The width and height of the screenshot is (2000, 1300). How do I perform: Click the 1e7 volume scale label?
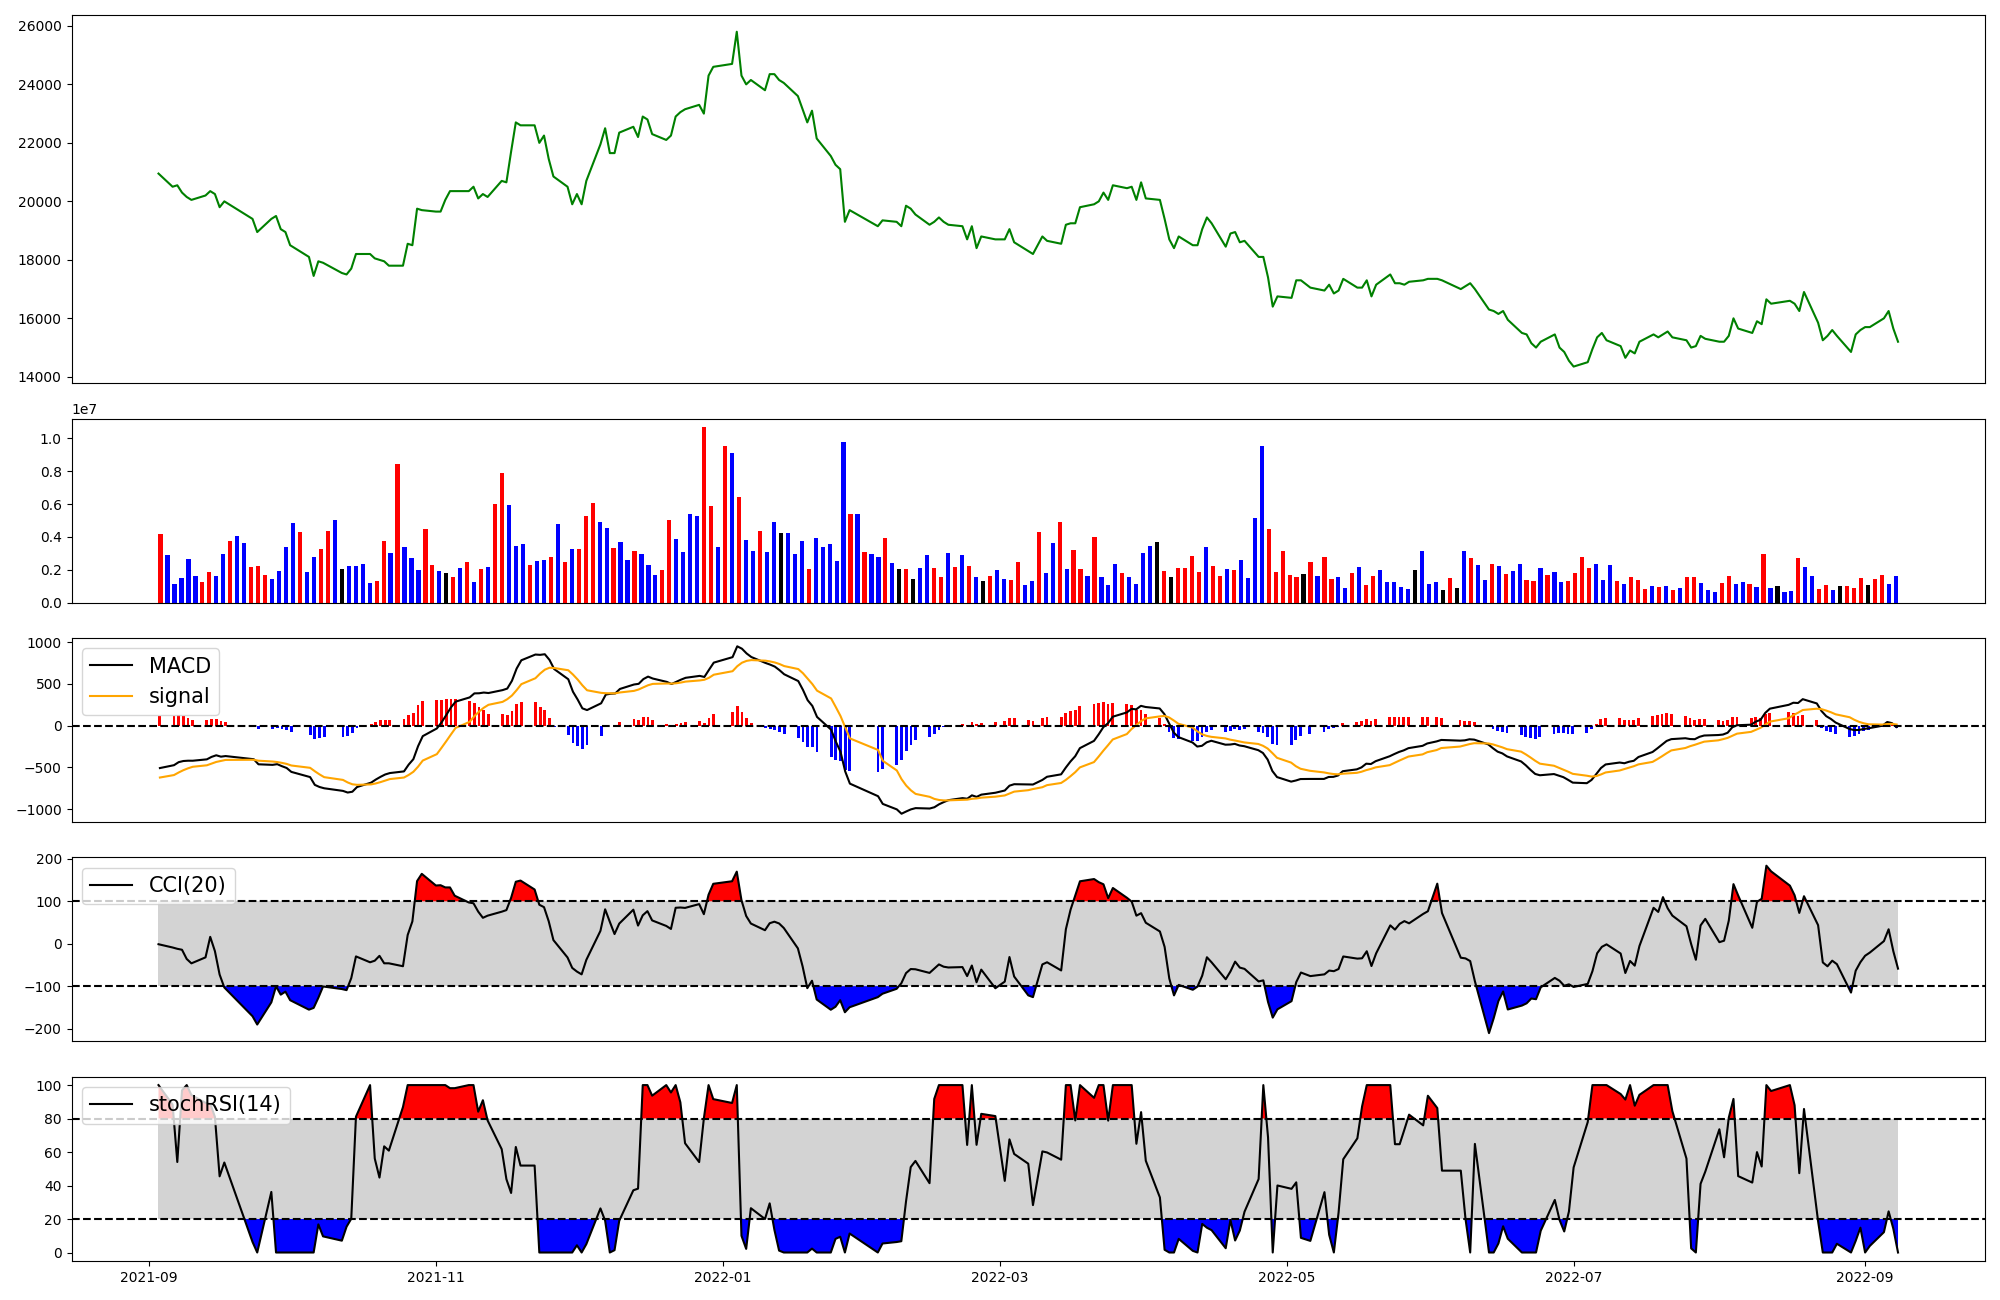click(84, 409)
